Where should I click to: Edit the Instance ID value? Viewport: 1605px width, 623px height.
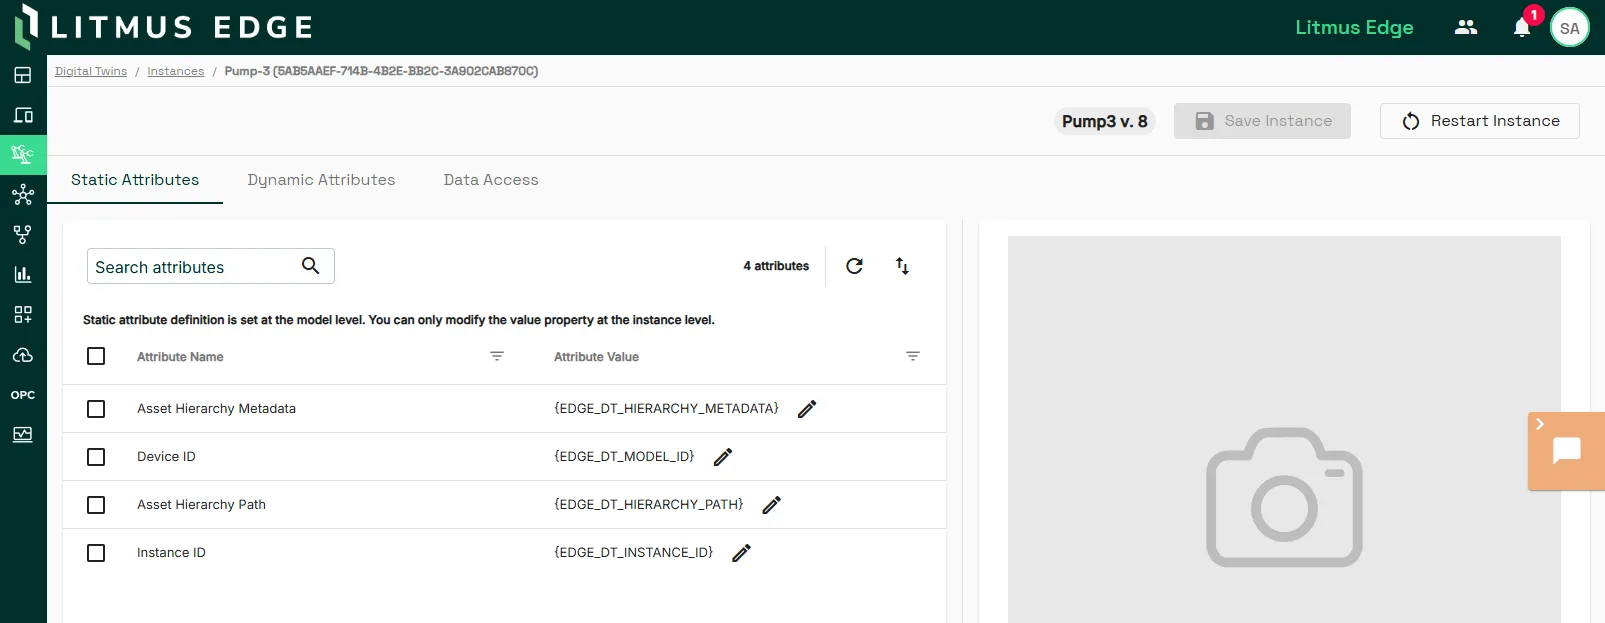click(741, 553)
